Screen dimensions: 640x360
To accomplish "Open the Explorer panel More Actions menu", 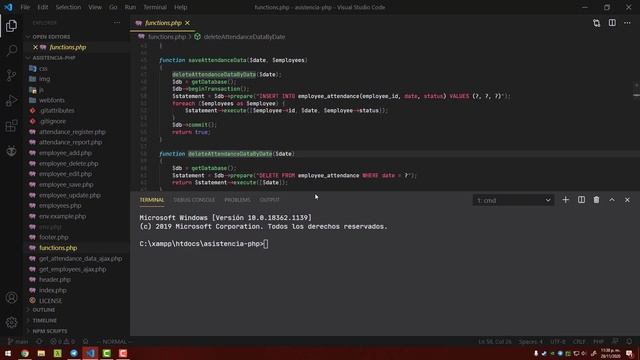I will pyautogui.click(x=117, y=23).
